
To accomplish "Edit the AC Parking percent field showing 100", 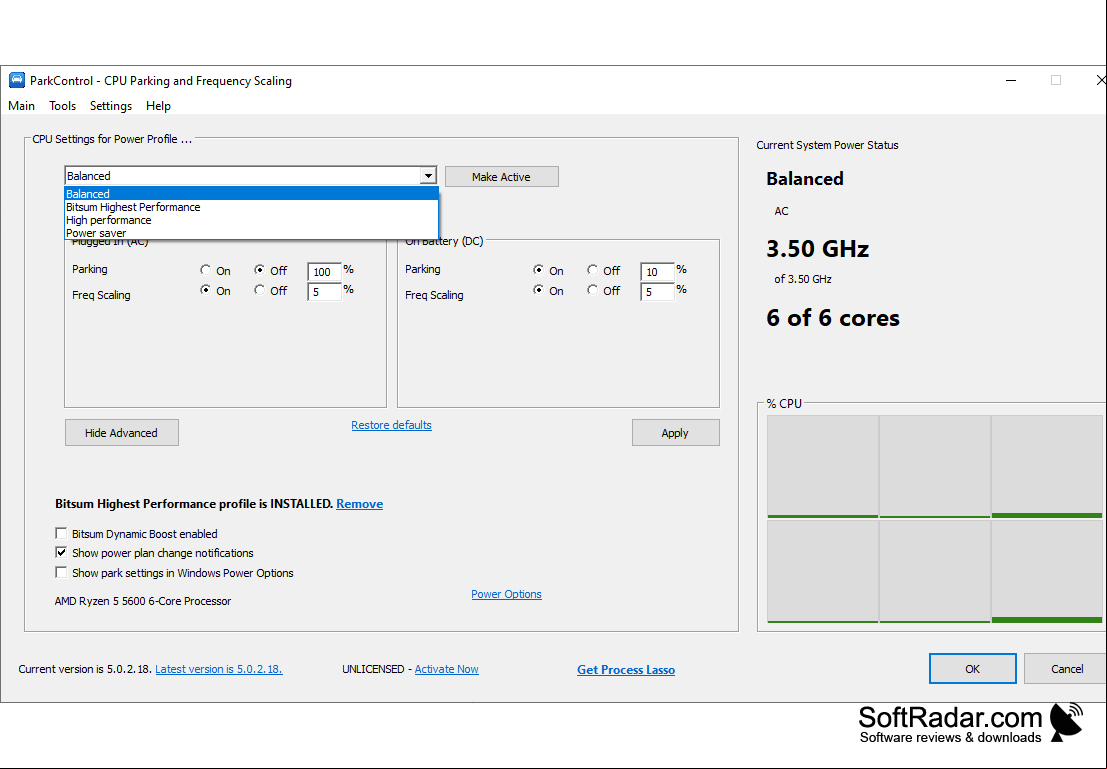I will [324, 272].
